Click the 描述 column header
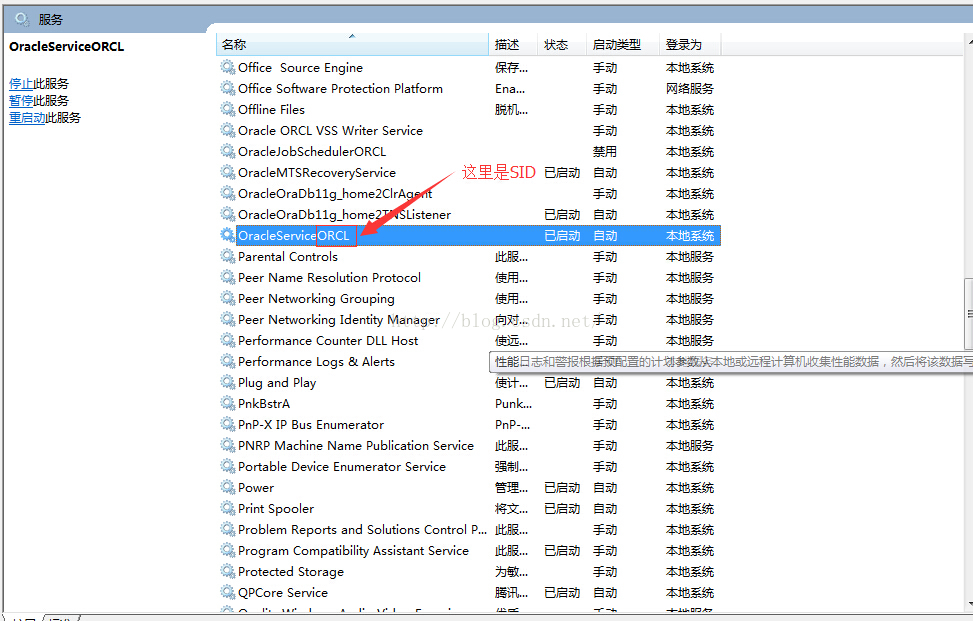The image size is (973, 621). pos(513,45)
